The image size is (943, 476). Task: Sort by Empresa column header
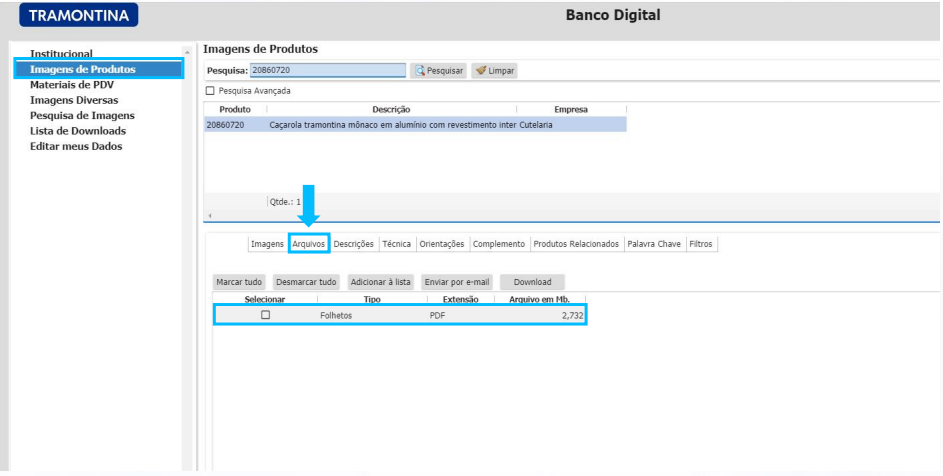tap(571, 110)
